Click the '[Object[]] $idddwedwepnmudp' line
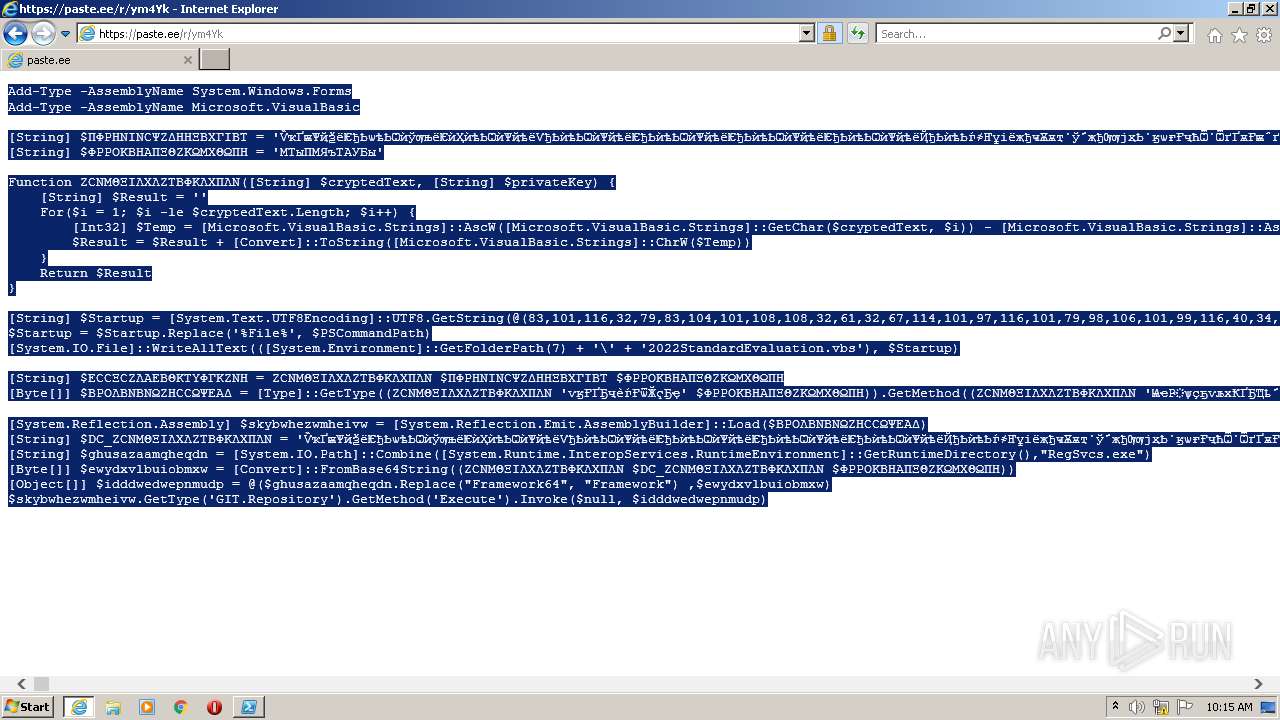This screenshot has width=1280, height=720. click(x=420, y=484)
